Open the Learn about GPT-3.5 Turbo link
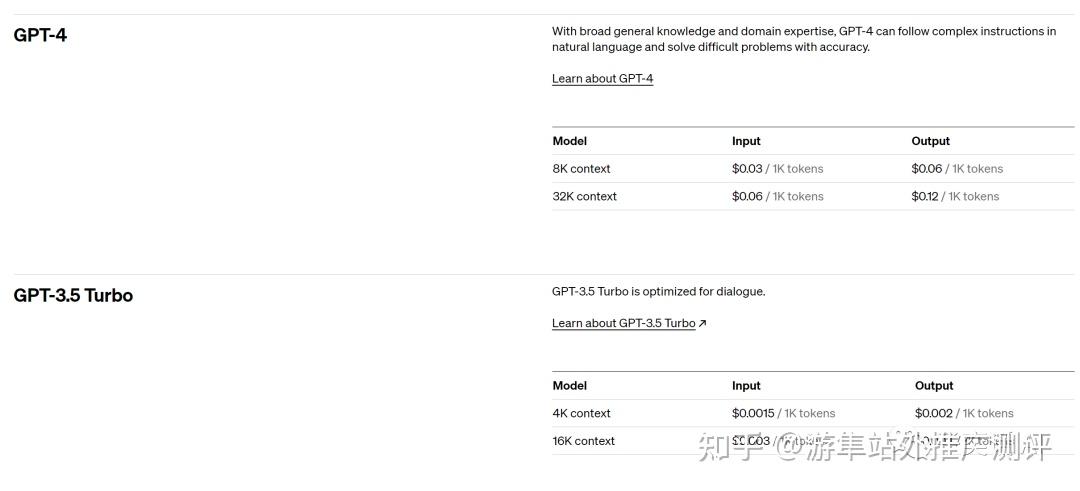Image resolution: width=1080 pixels, height=491 pixels. 623,323
